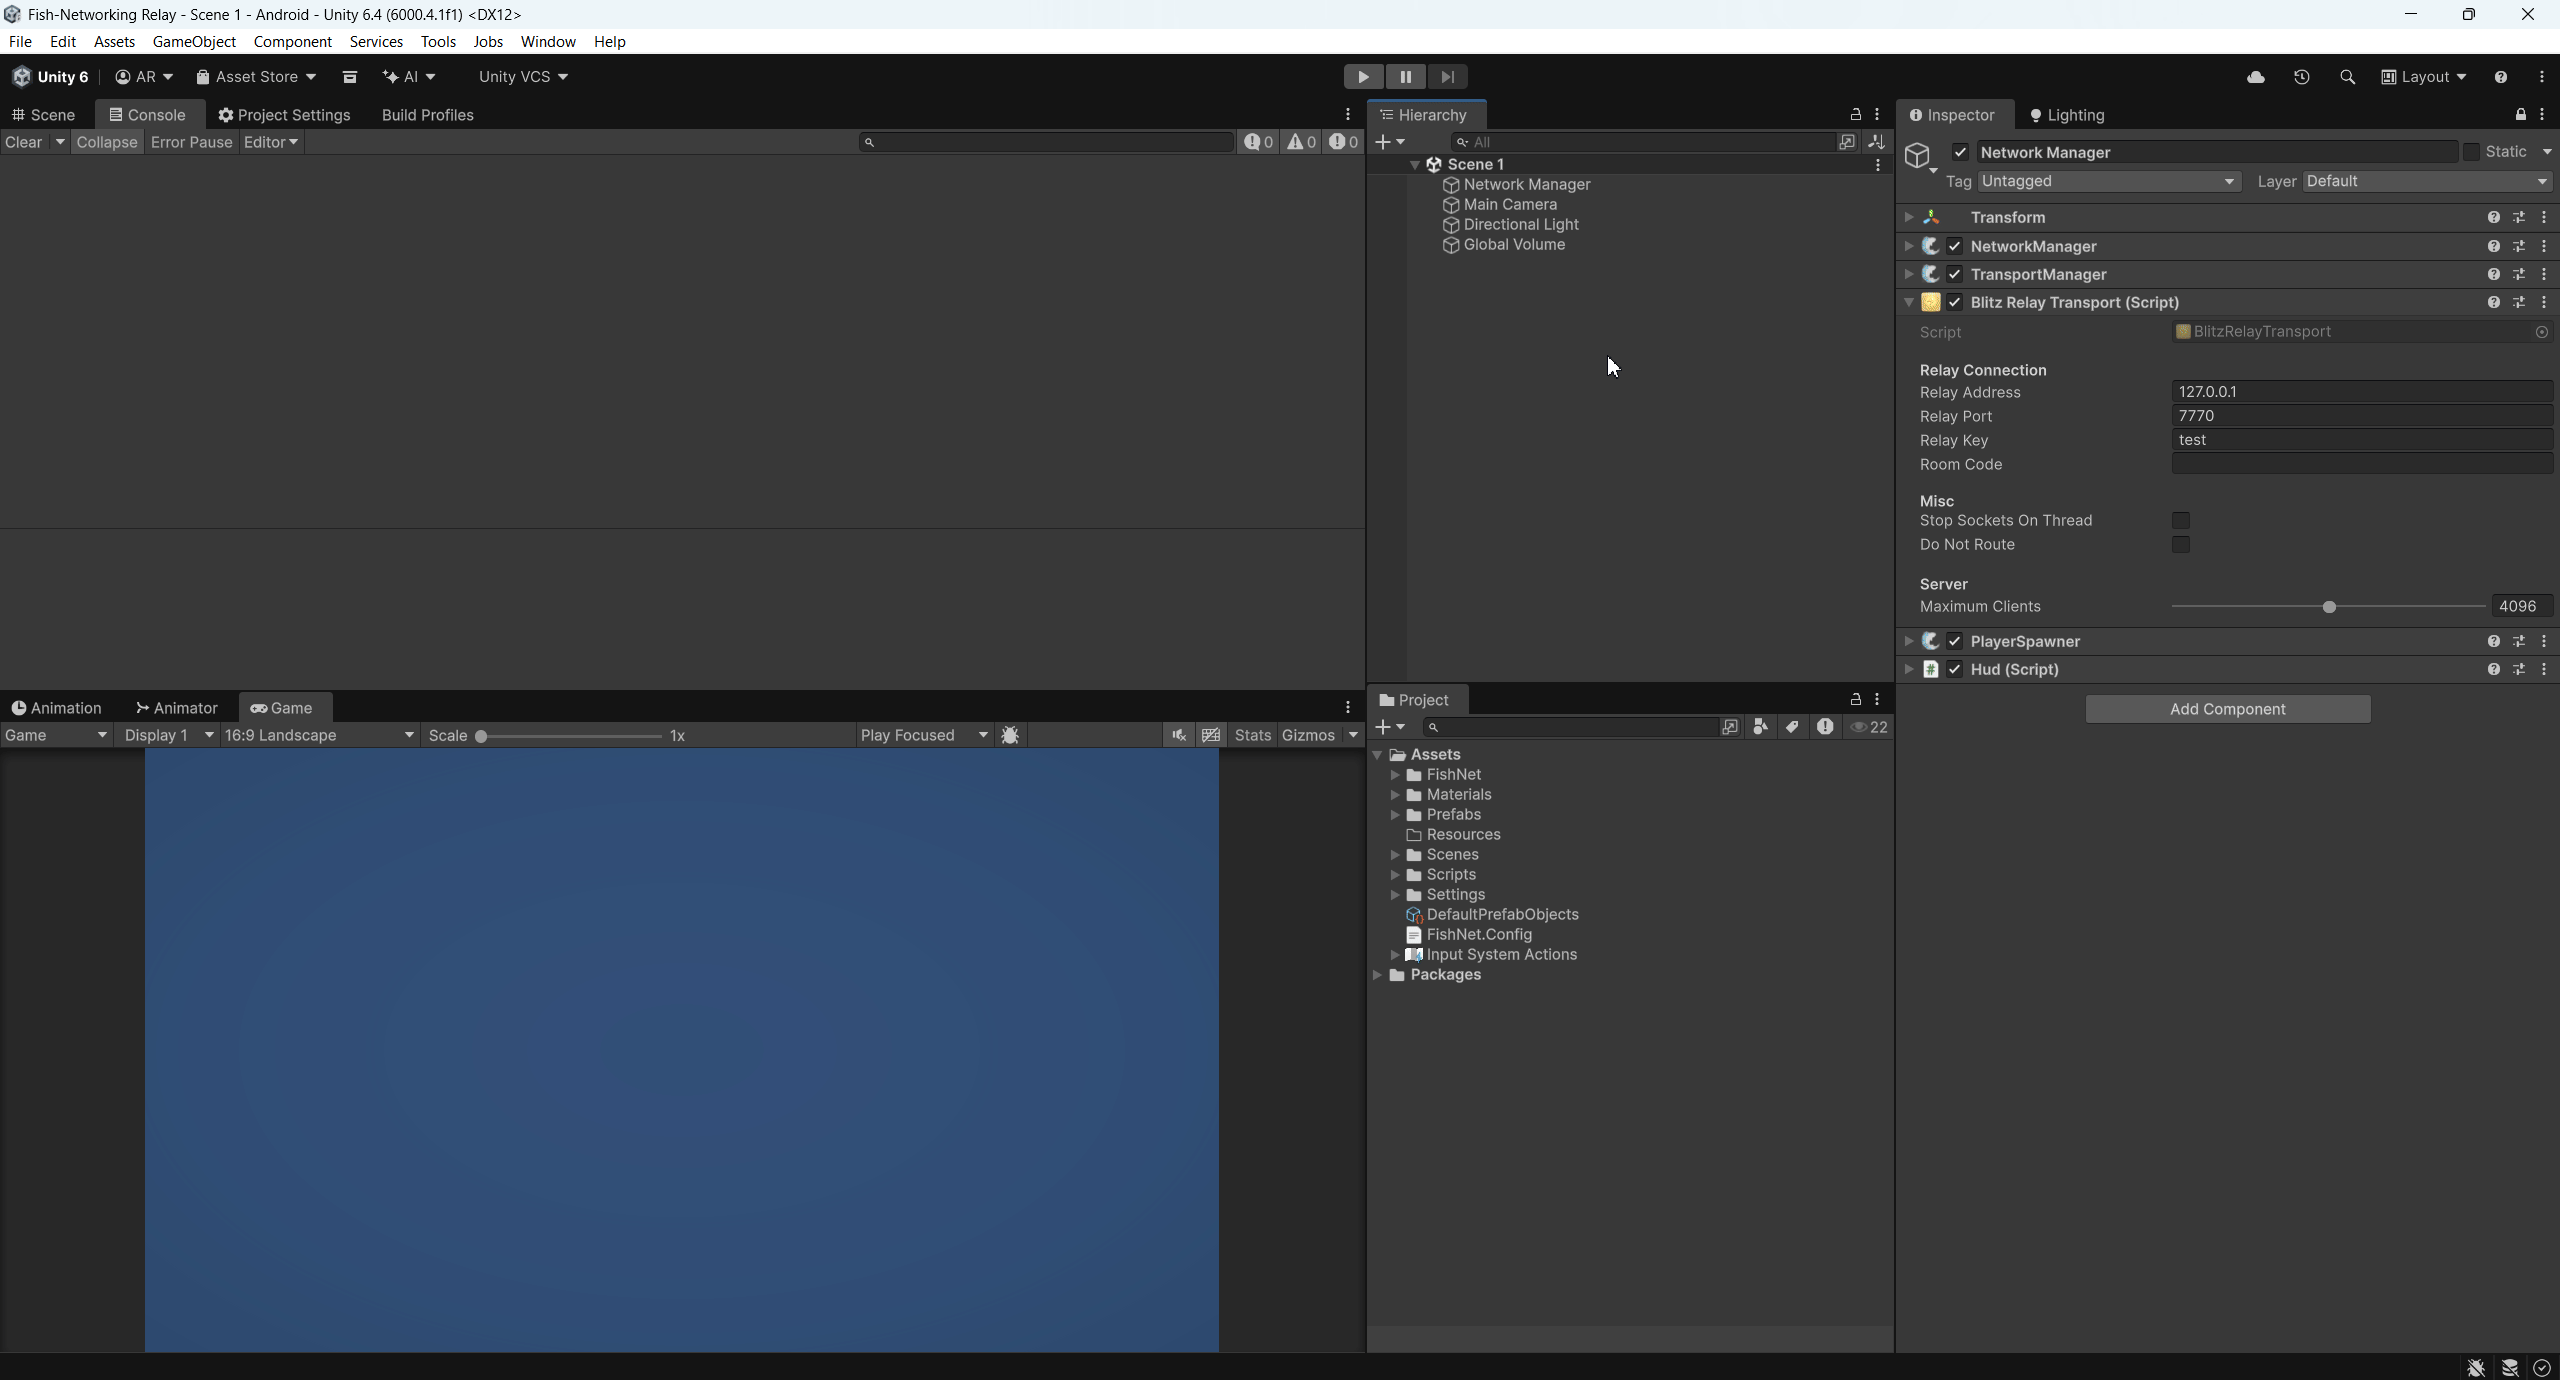
Task: Clear the Console messages
Action: click(x=25, y=142)
